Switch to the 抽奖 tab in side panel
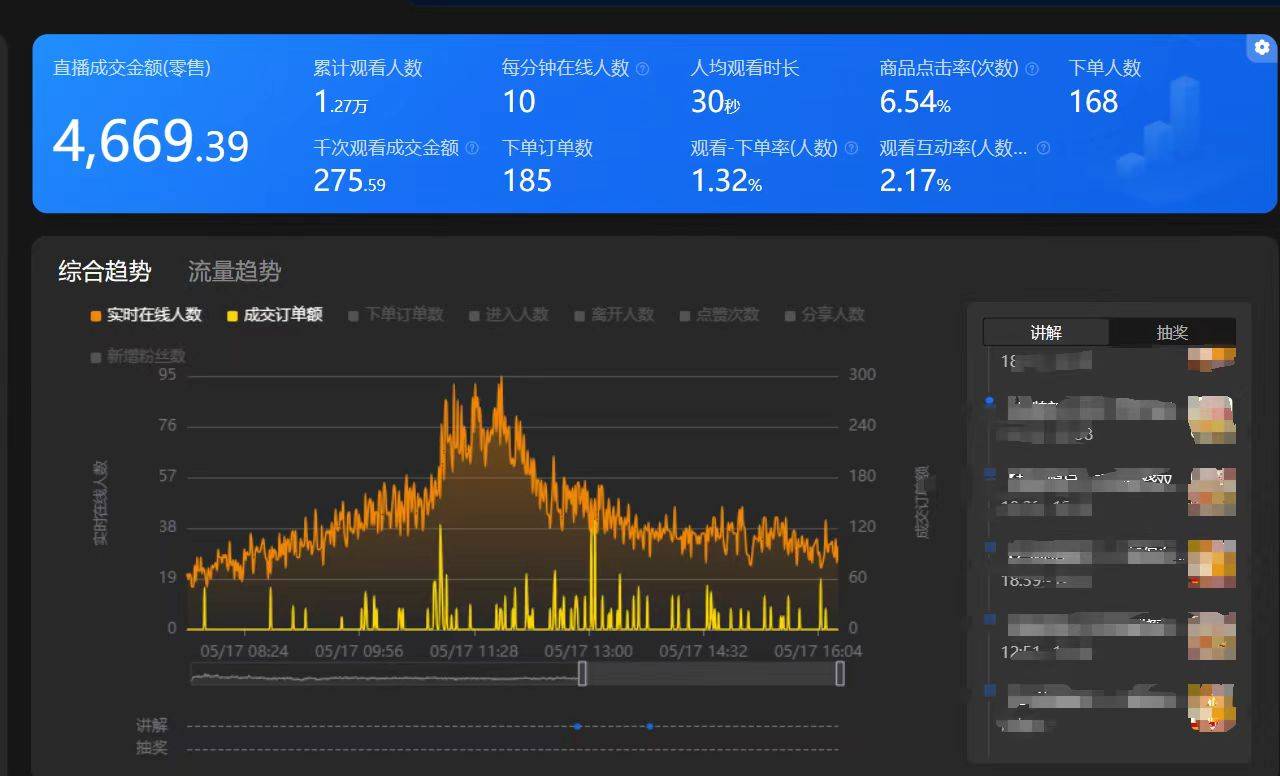 1172,333
